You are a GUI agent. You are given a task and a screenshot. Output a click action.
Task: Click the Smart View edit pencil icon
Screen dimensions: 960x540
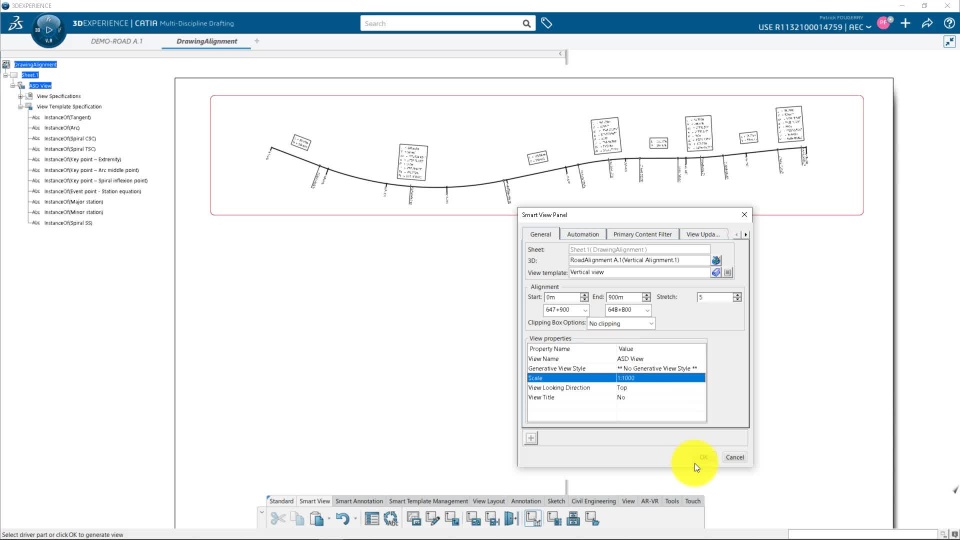coord(433,519)
